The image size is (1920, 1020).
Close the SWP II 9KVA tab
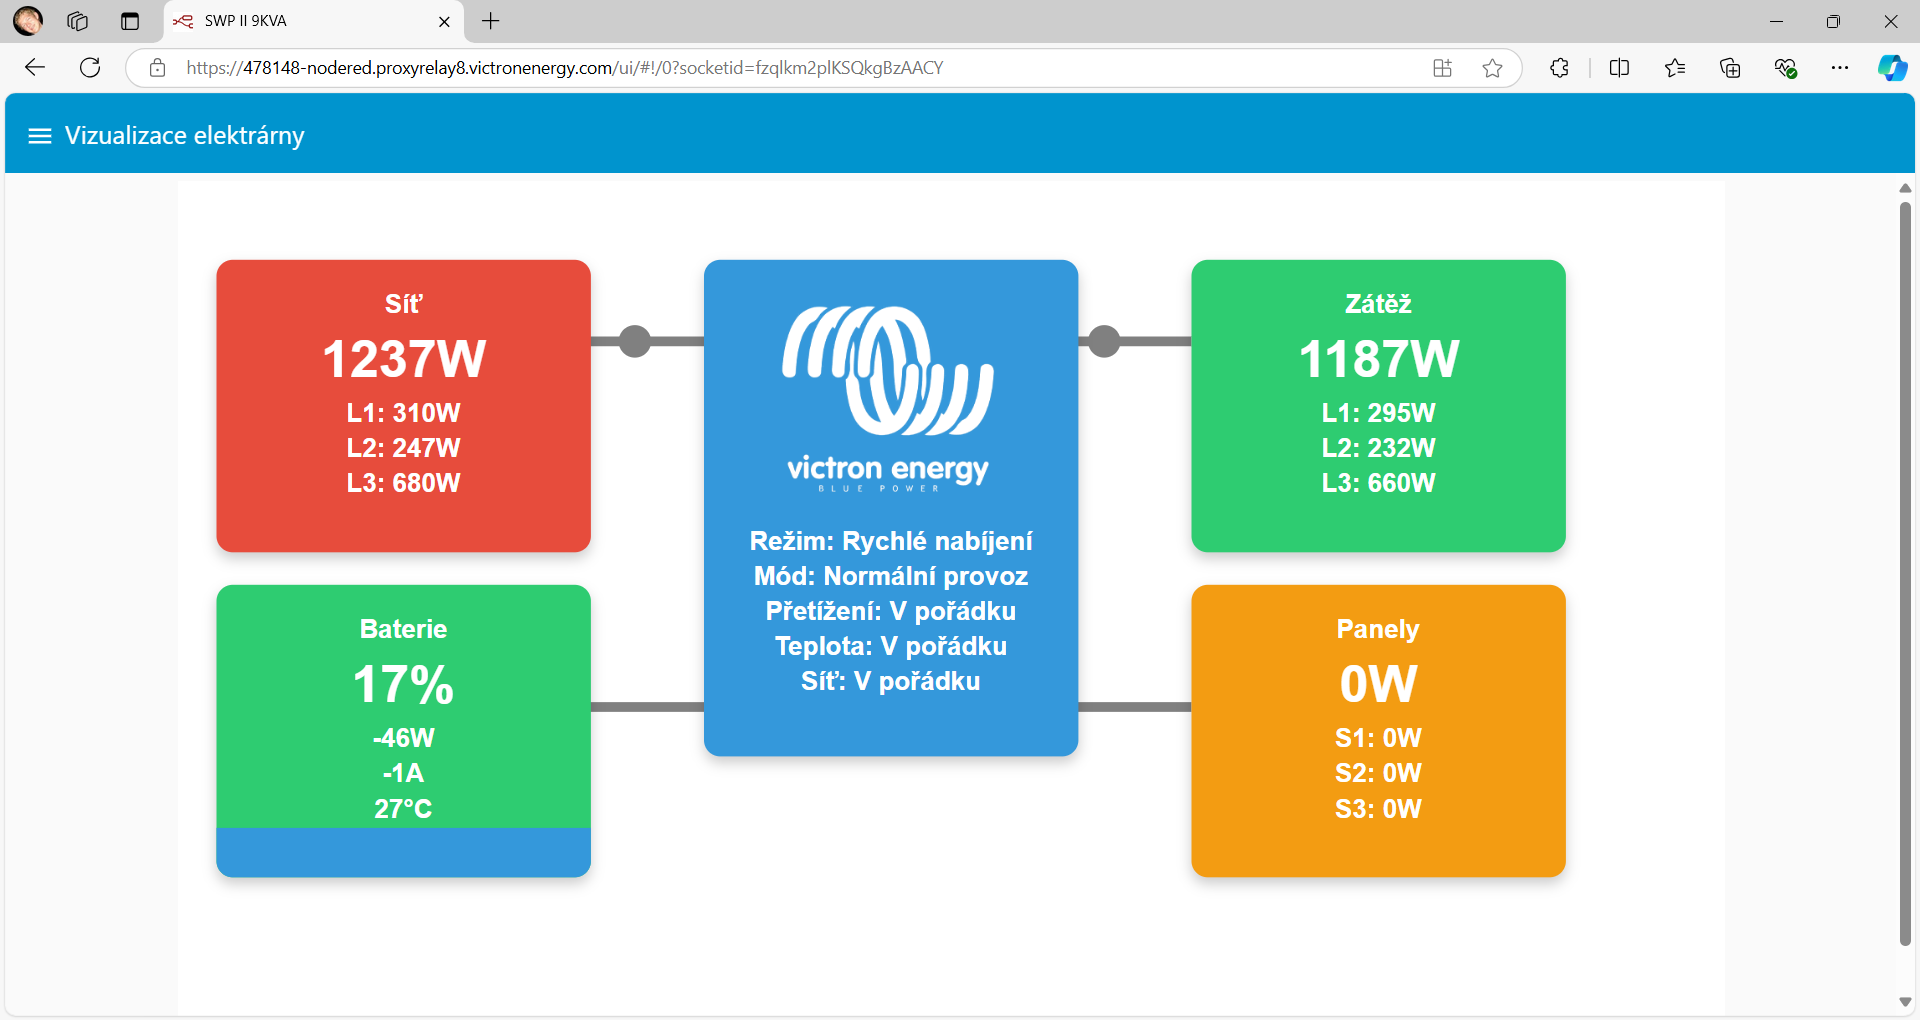[x=445, y=21]
